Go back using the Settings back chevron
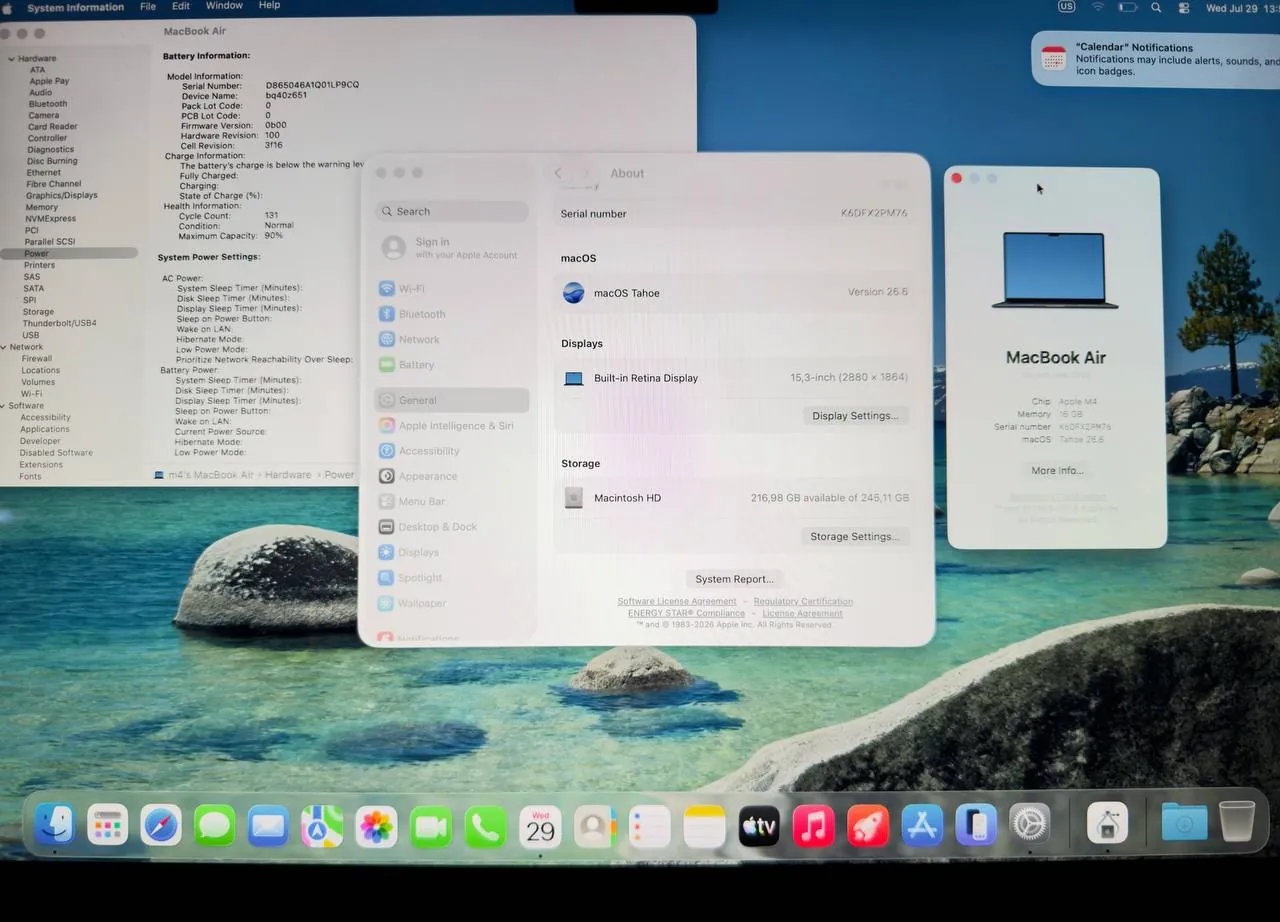The image size is (1280, 922). [x=558, y=173]
